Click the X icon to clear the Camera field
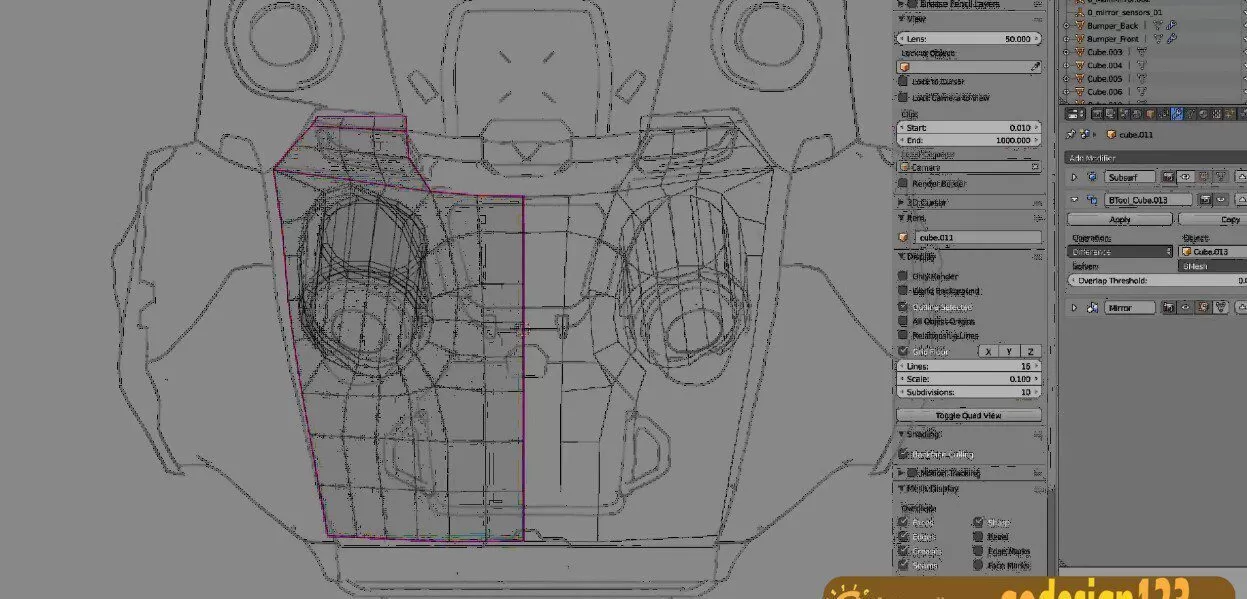Screen dimensions: 1247x599 pos(1036,165)
